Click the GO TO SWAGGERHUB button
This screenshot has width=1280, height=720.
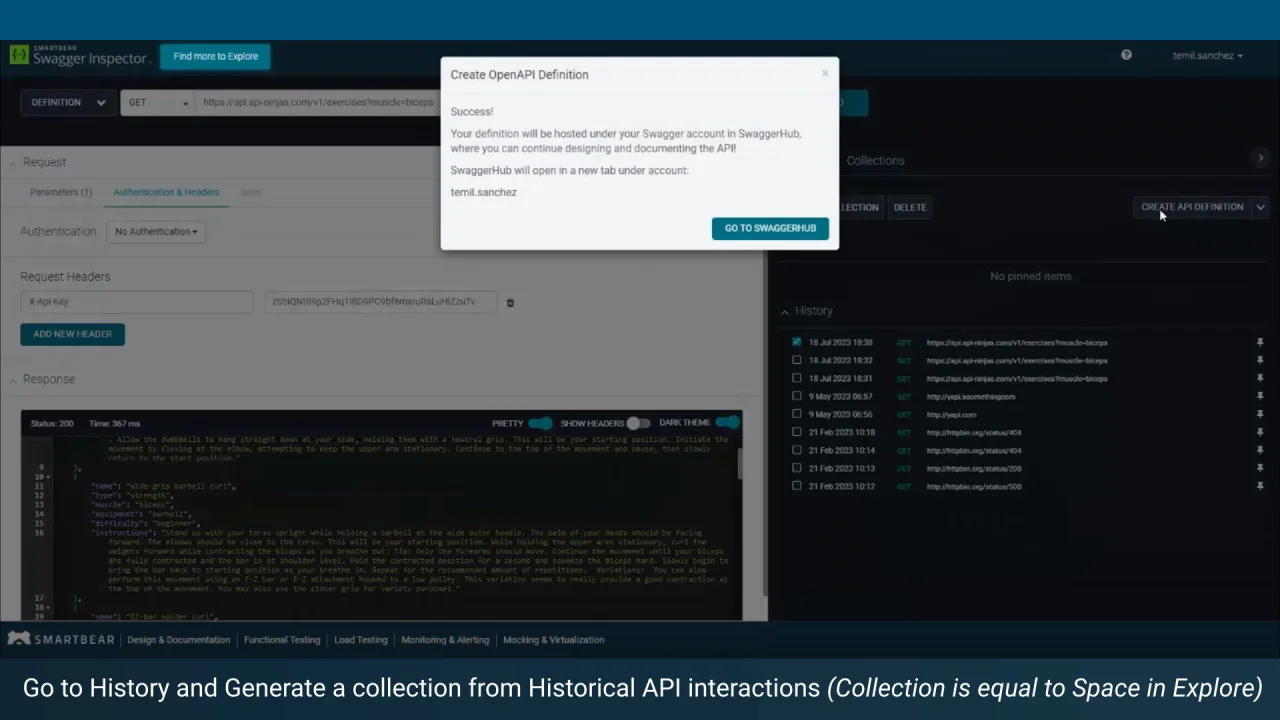770,228
